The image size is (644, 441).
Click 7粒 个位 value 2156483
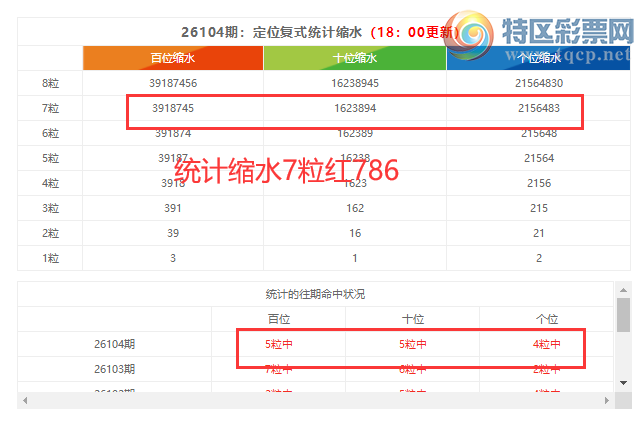click(x=538, y=108)
